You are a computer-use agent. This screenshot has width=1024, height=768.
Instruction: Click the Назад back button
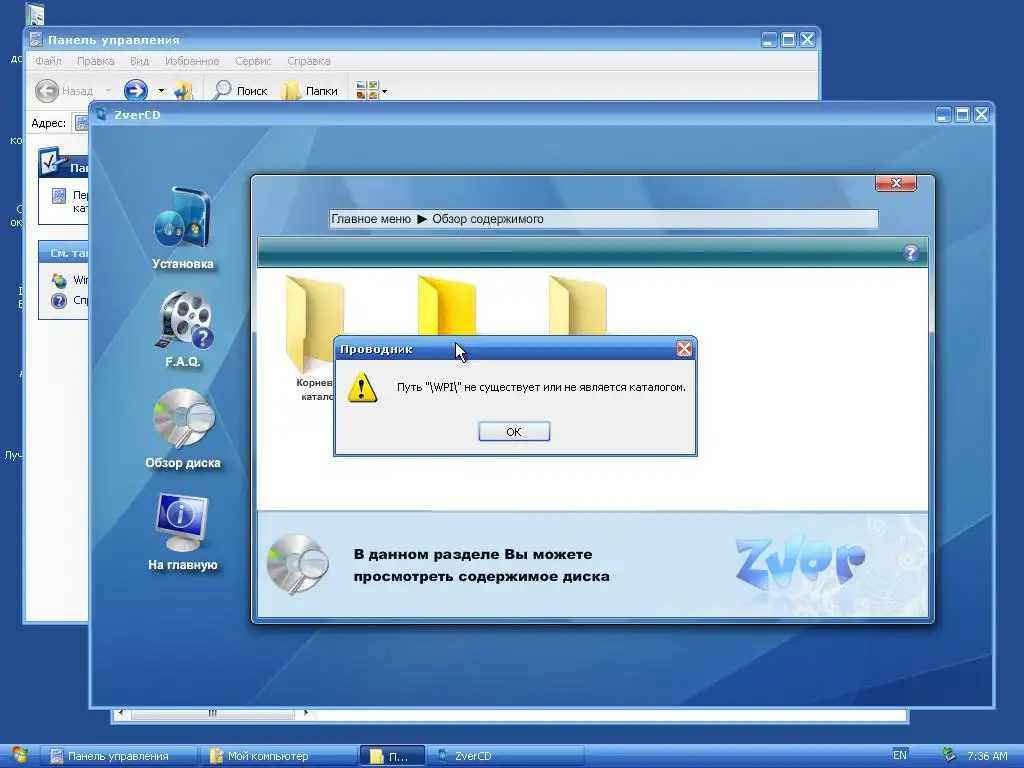pos(64,90)
